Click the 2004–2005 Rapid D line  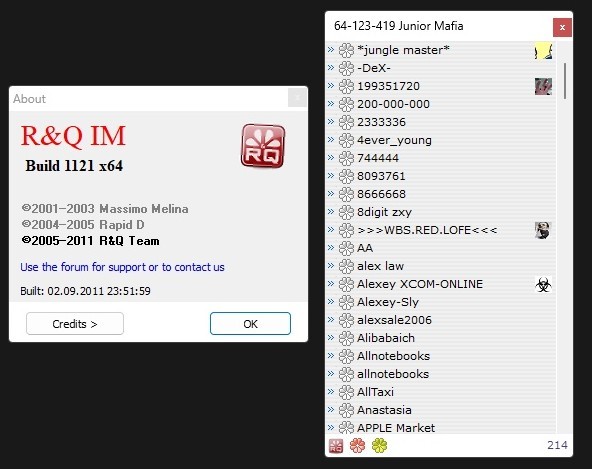83,225
